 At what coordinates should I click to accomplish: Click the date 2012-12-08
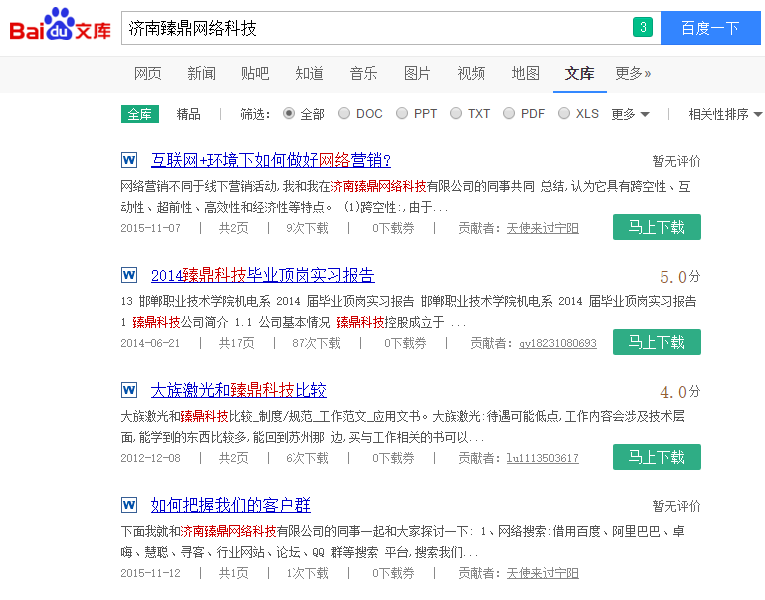(150, 459)
